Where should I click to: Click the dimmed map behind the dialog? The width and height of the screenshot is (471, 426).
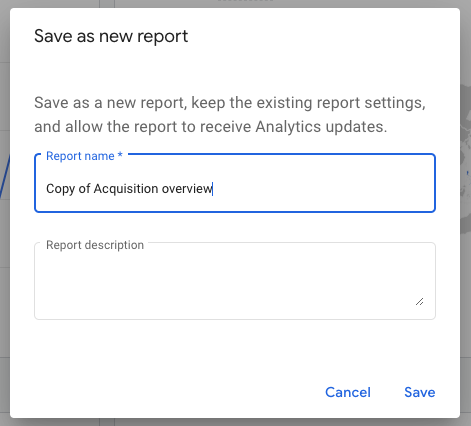click(x=466, y=160)
